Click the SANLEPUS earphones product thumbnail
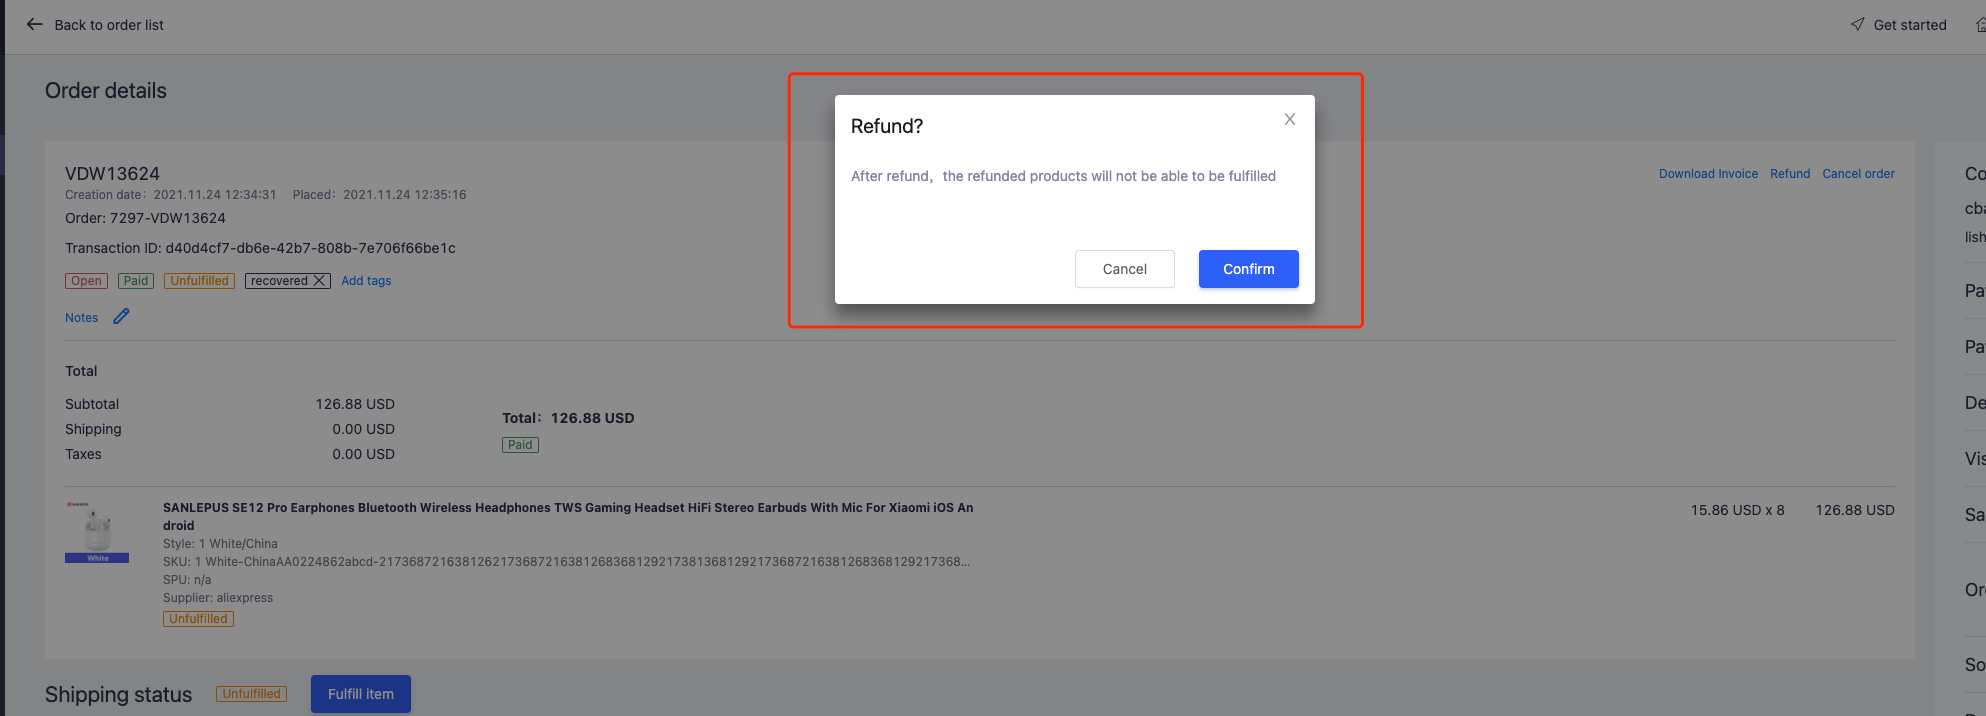 pos(97,531)
